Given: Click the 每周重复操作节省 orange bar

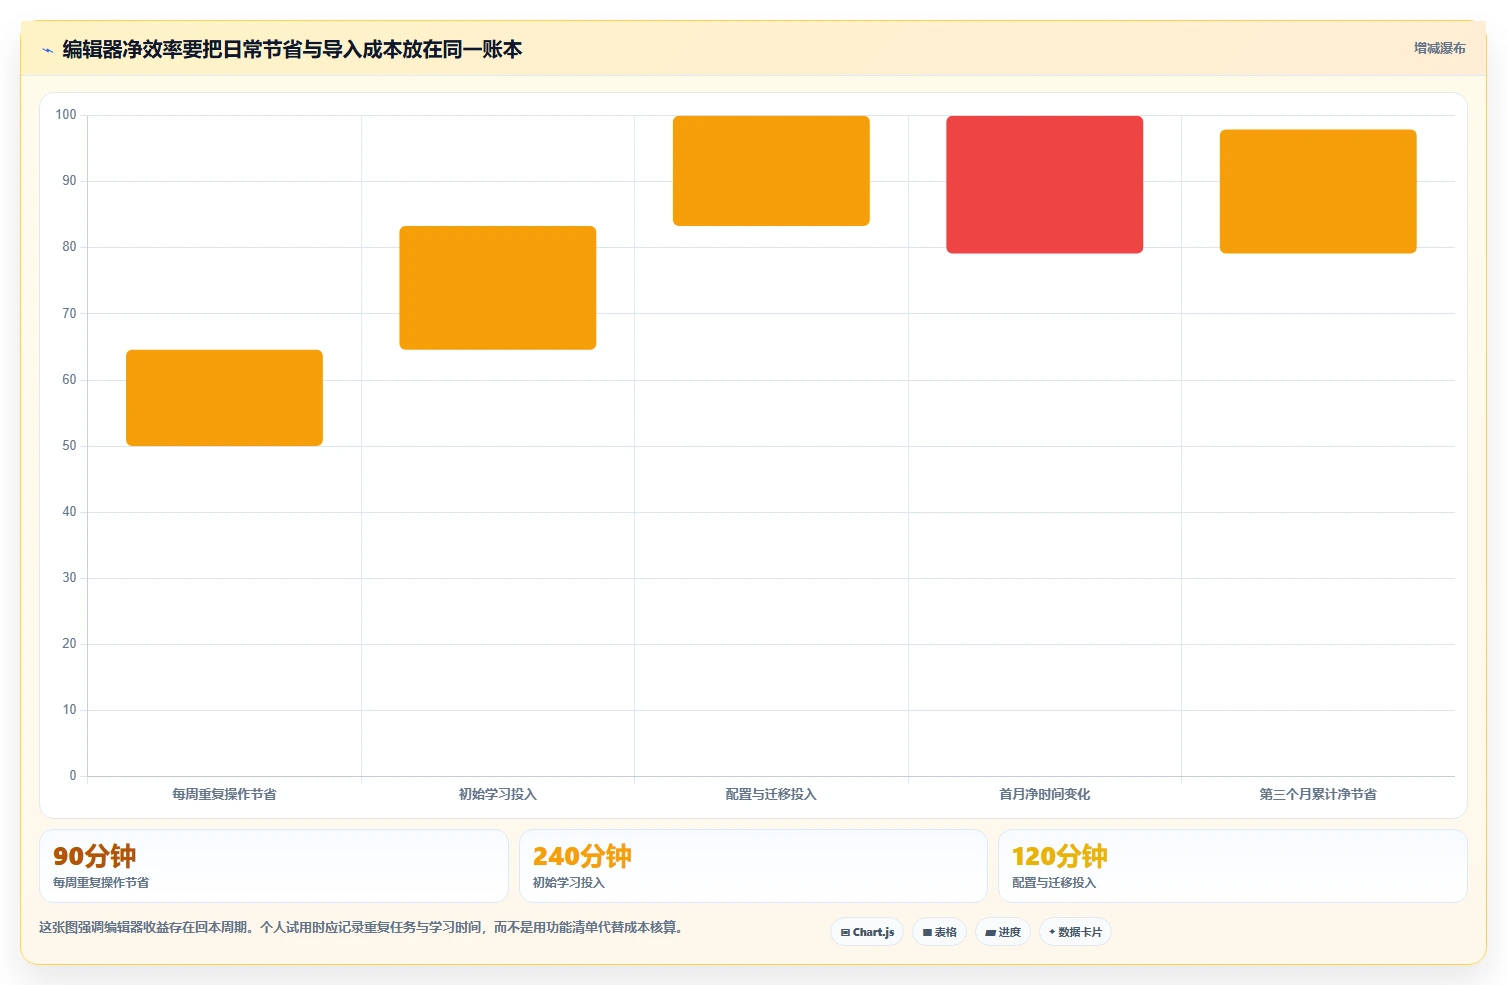Looking at the screenshot, I should 224,398.
